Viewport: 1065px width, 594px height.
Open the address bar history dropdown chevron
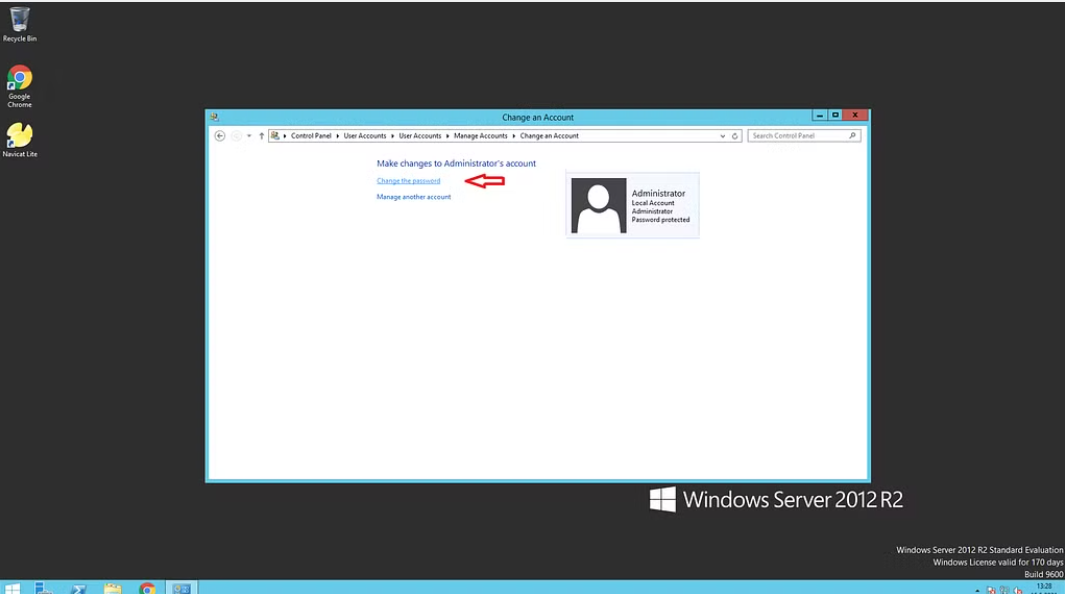[723, 136]
